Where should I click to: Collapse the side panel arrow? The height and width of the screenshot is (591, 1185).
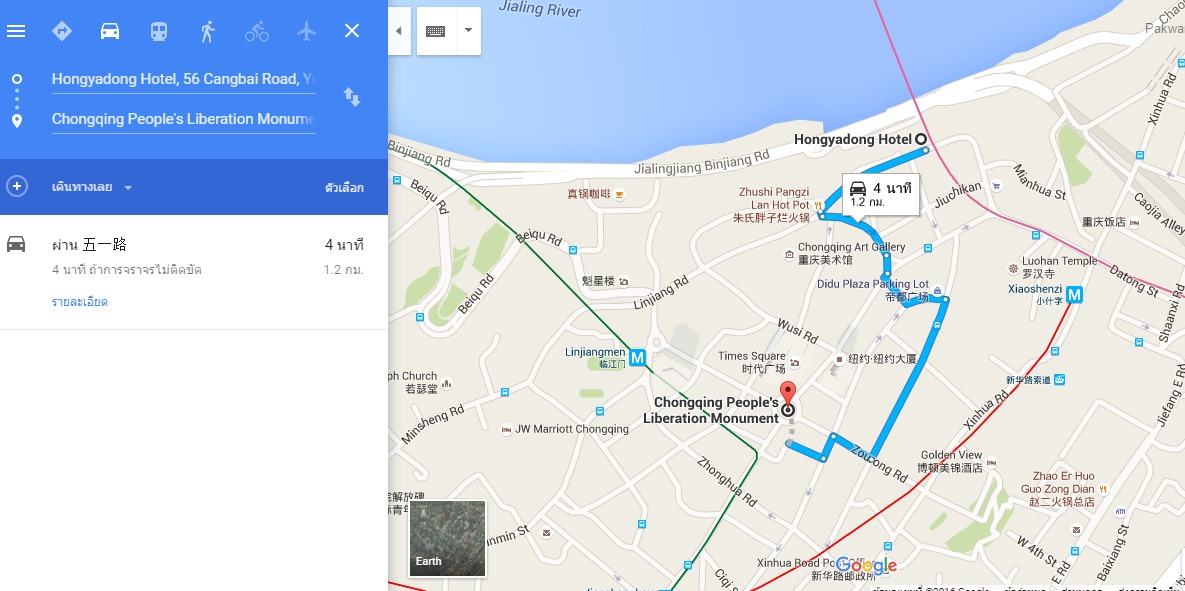click(x=399, y=31)
